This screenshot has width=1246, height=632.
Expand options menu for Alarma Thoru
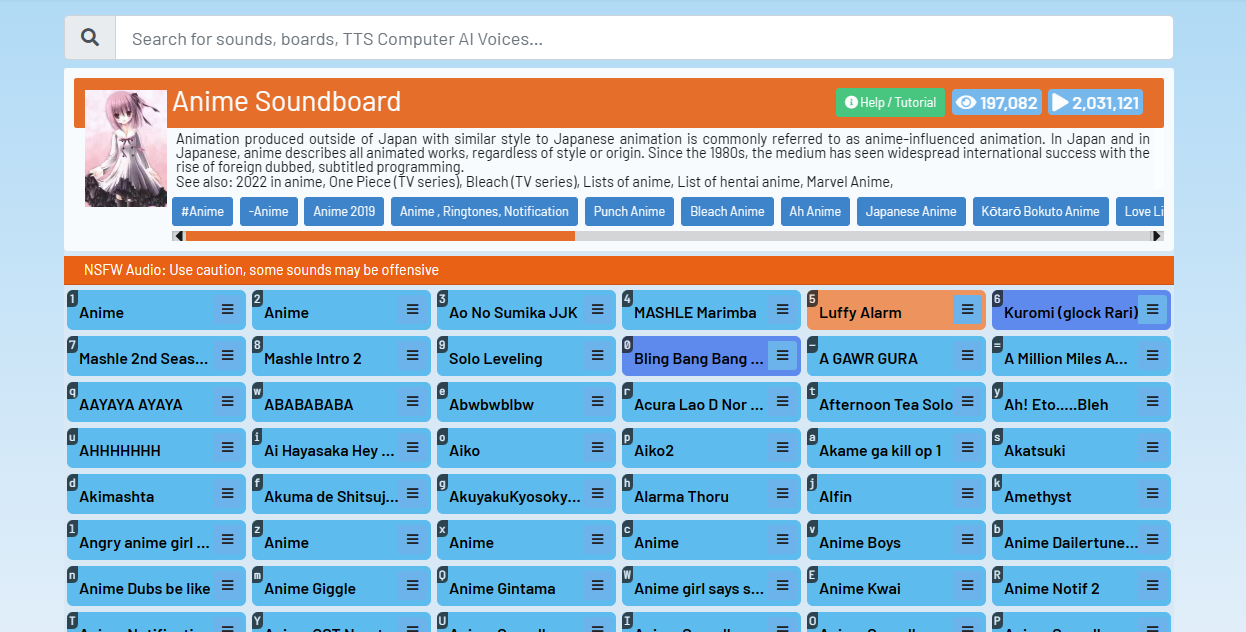pyautogui.click(x=782, y=494)
